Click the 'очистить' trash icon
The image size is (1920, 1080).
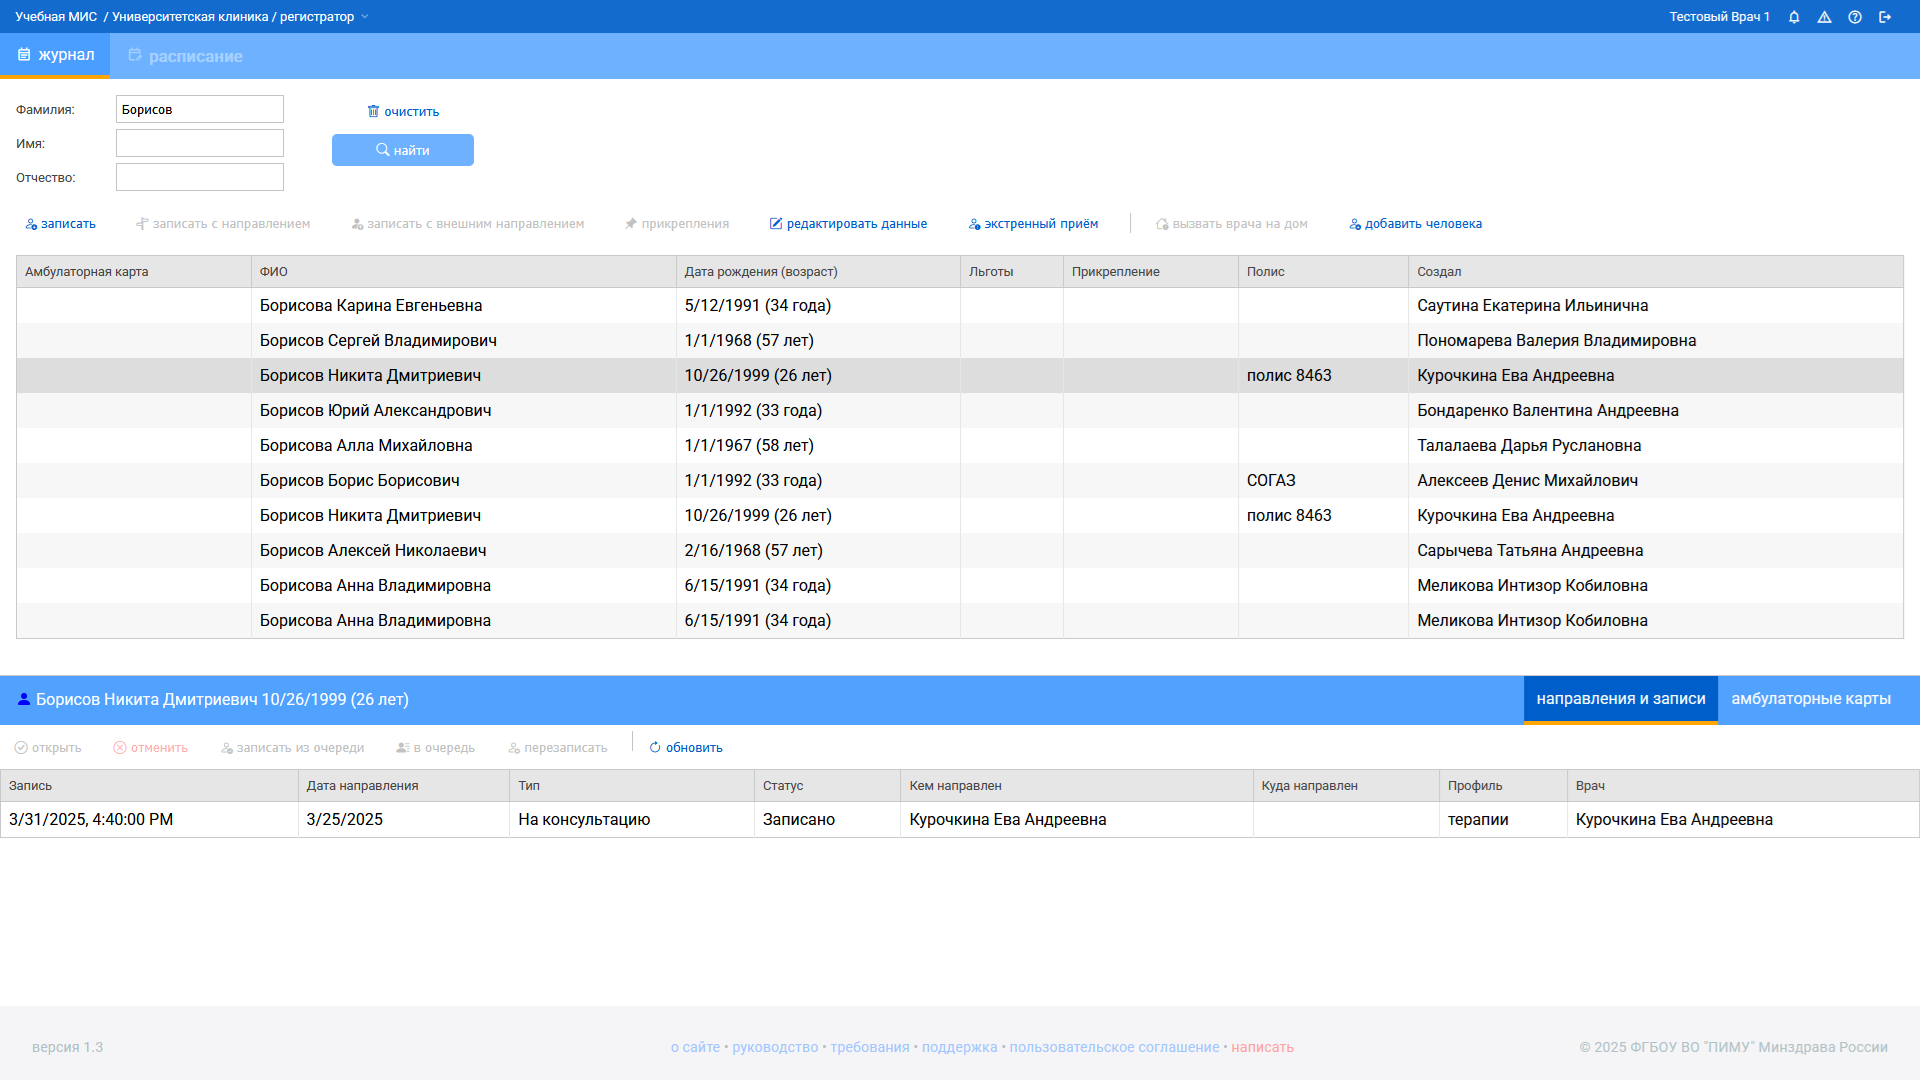click(x=373, y=111)
